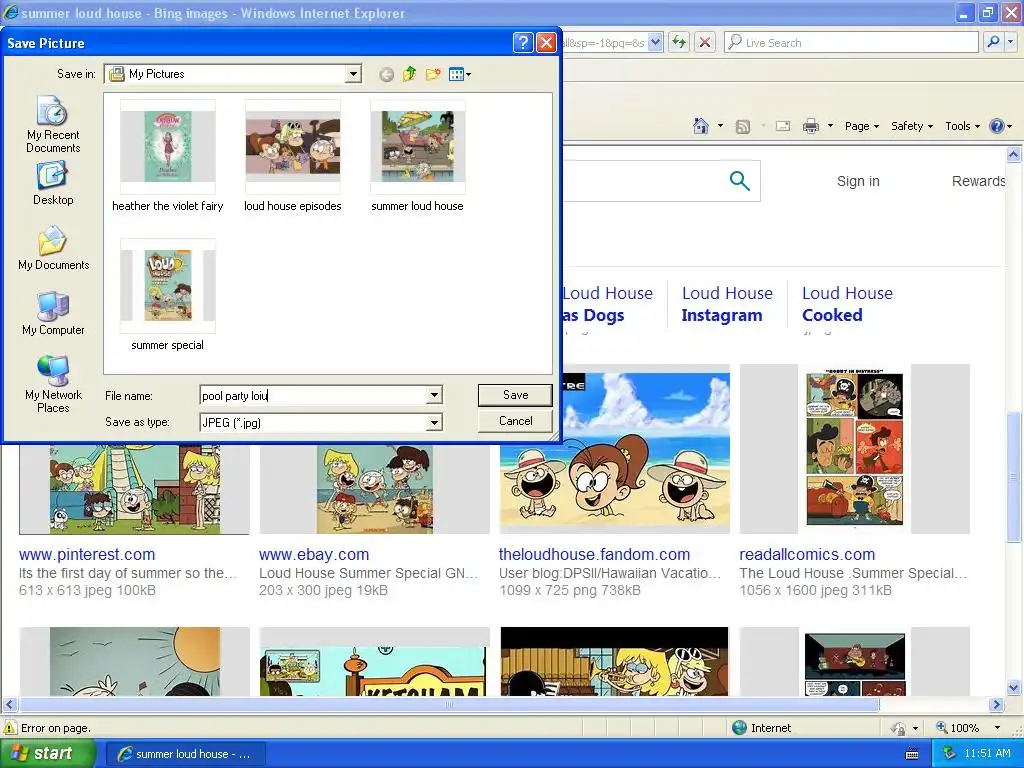Click the ebay Summer Special GN image
Viewport: 1024px width, 768px height.
pos(374,489)
